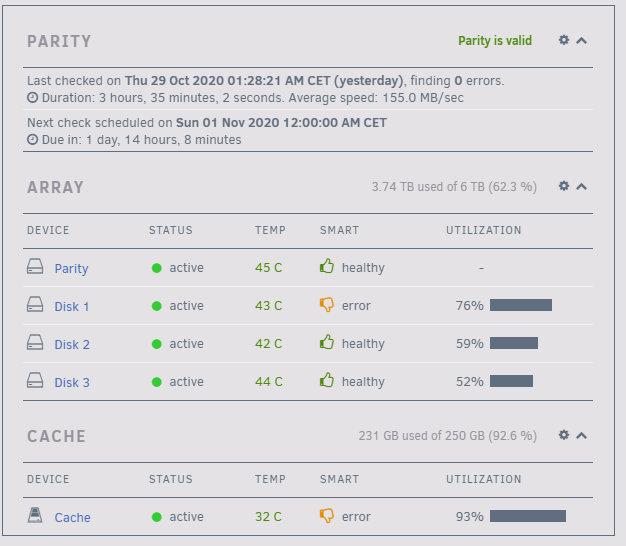
Task: Open the Disk 3 device link
Action: tap(72, 382)
